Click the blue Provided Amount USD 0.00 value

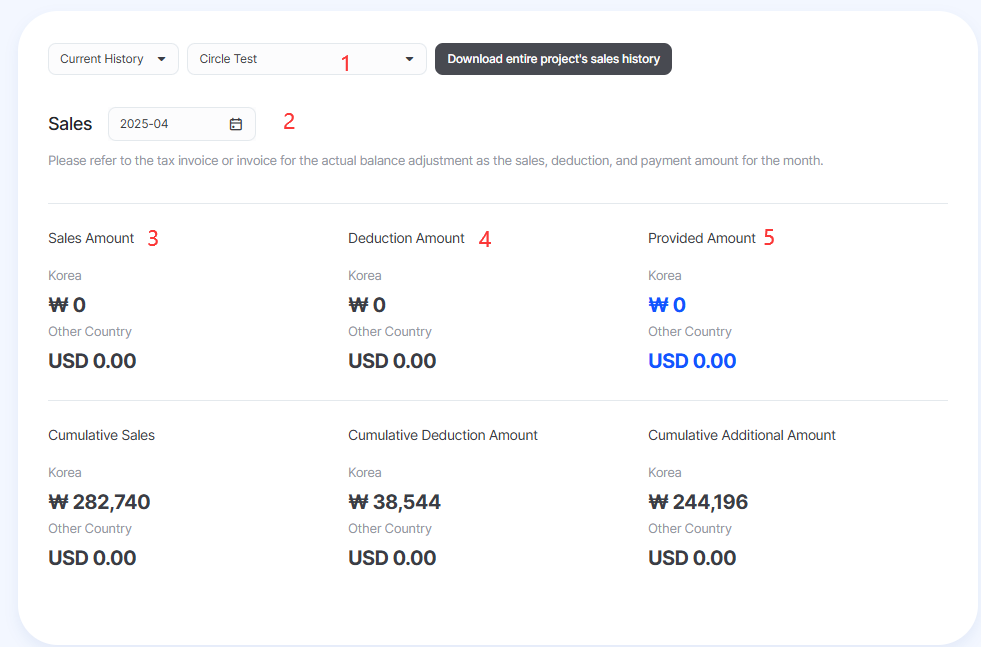tap(692, 361)
